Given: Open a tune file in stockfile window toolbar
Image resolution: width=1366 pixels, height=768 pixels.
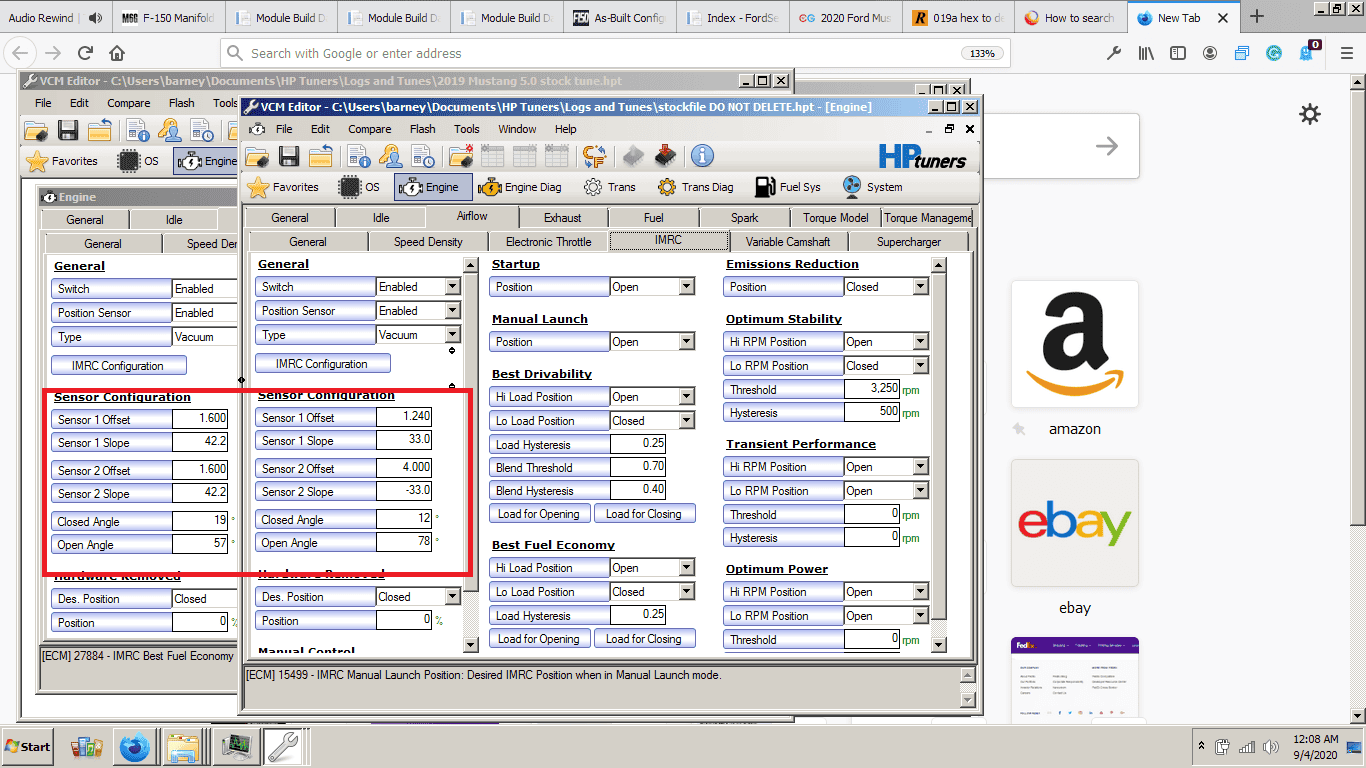Looking at the screenshot, I should tap(257, 156).
